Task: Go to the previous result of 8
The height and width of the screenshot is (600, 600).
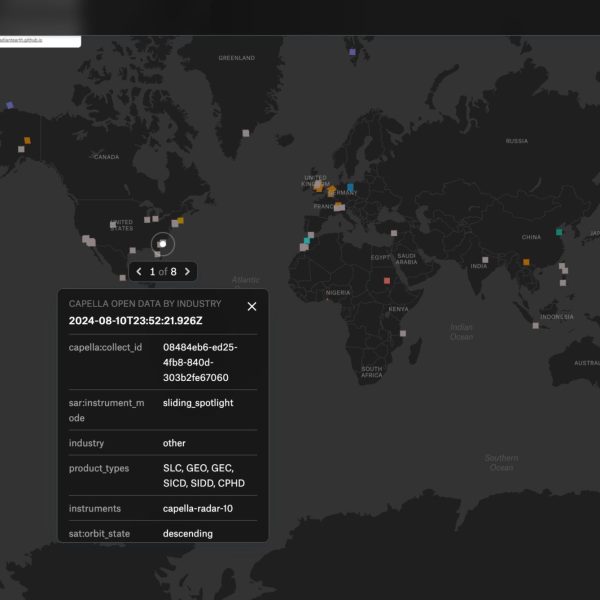Action: click(x=139, y=272)
